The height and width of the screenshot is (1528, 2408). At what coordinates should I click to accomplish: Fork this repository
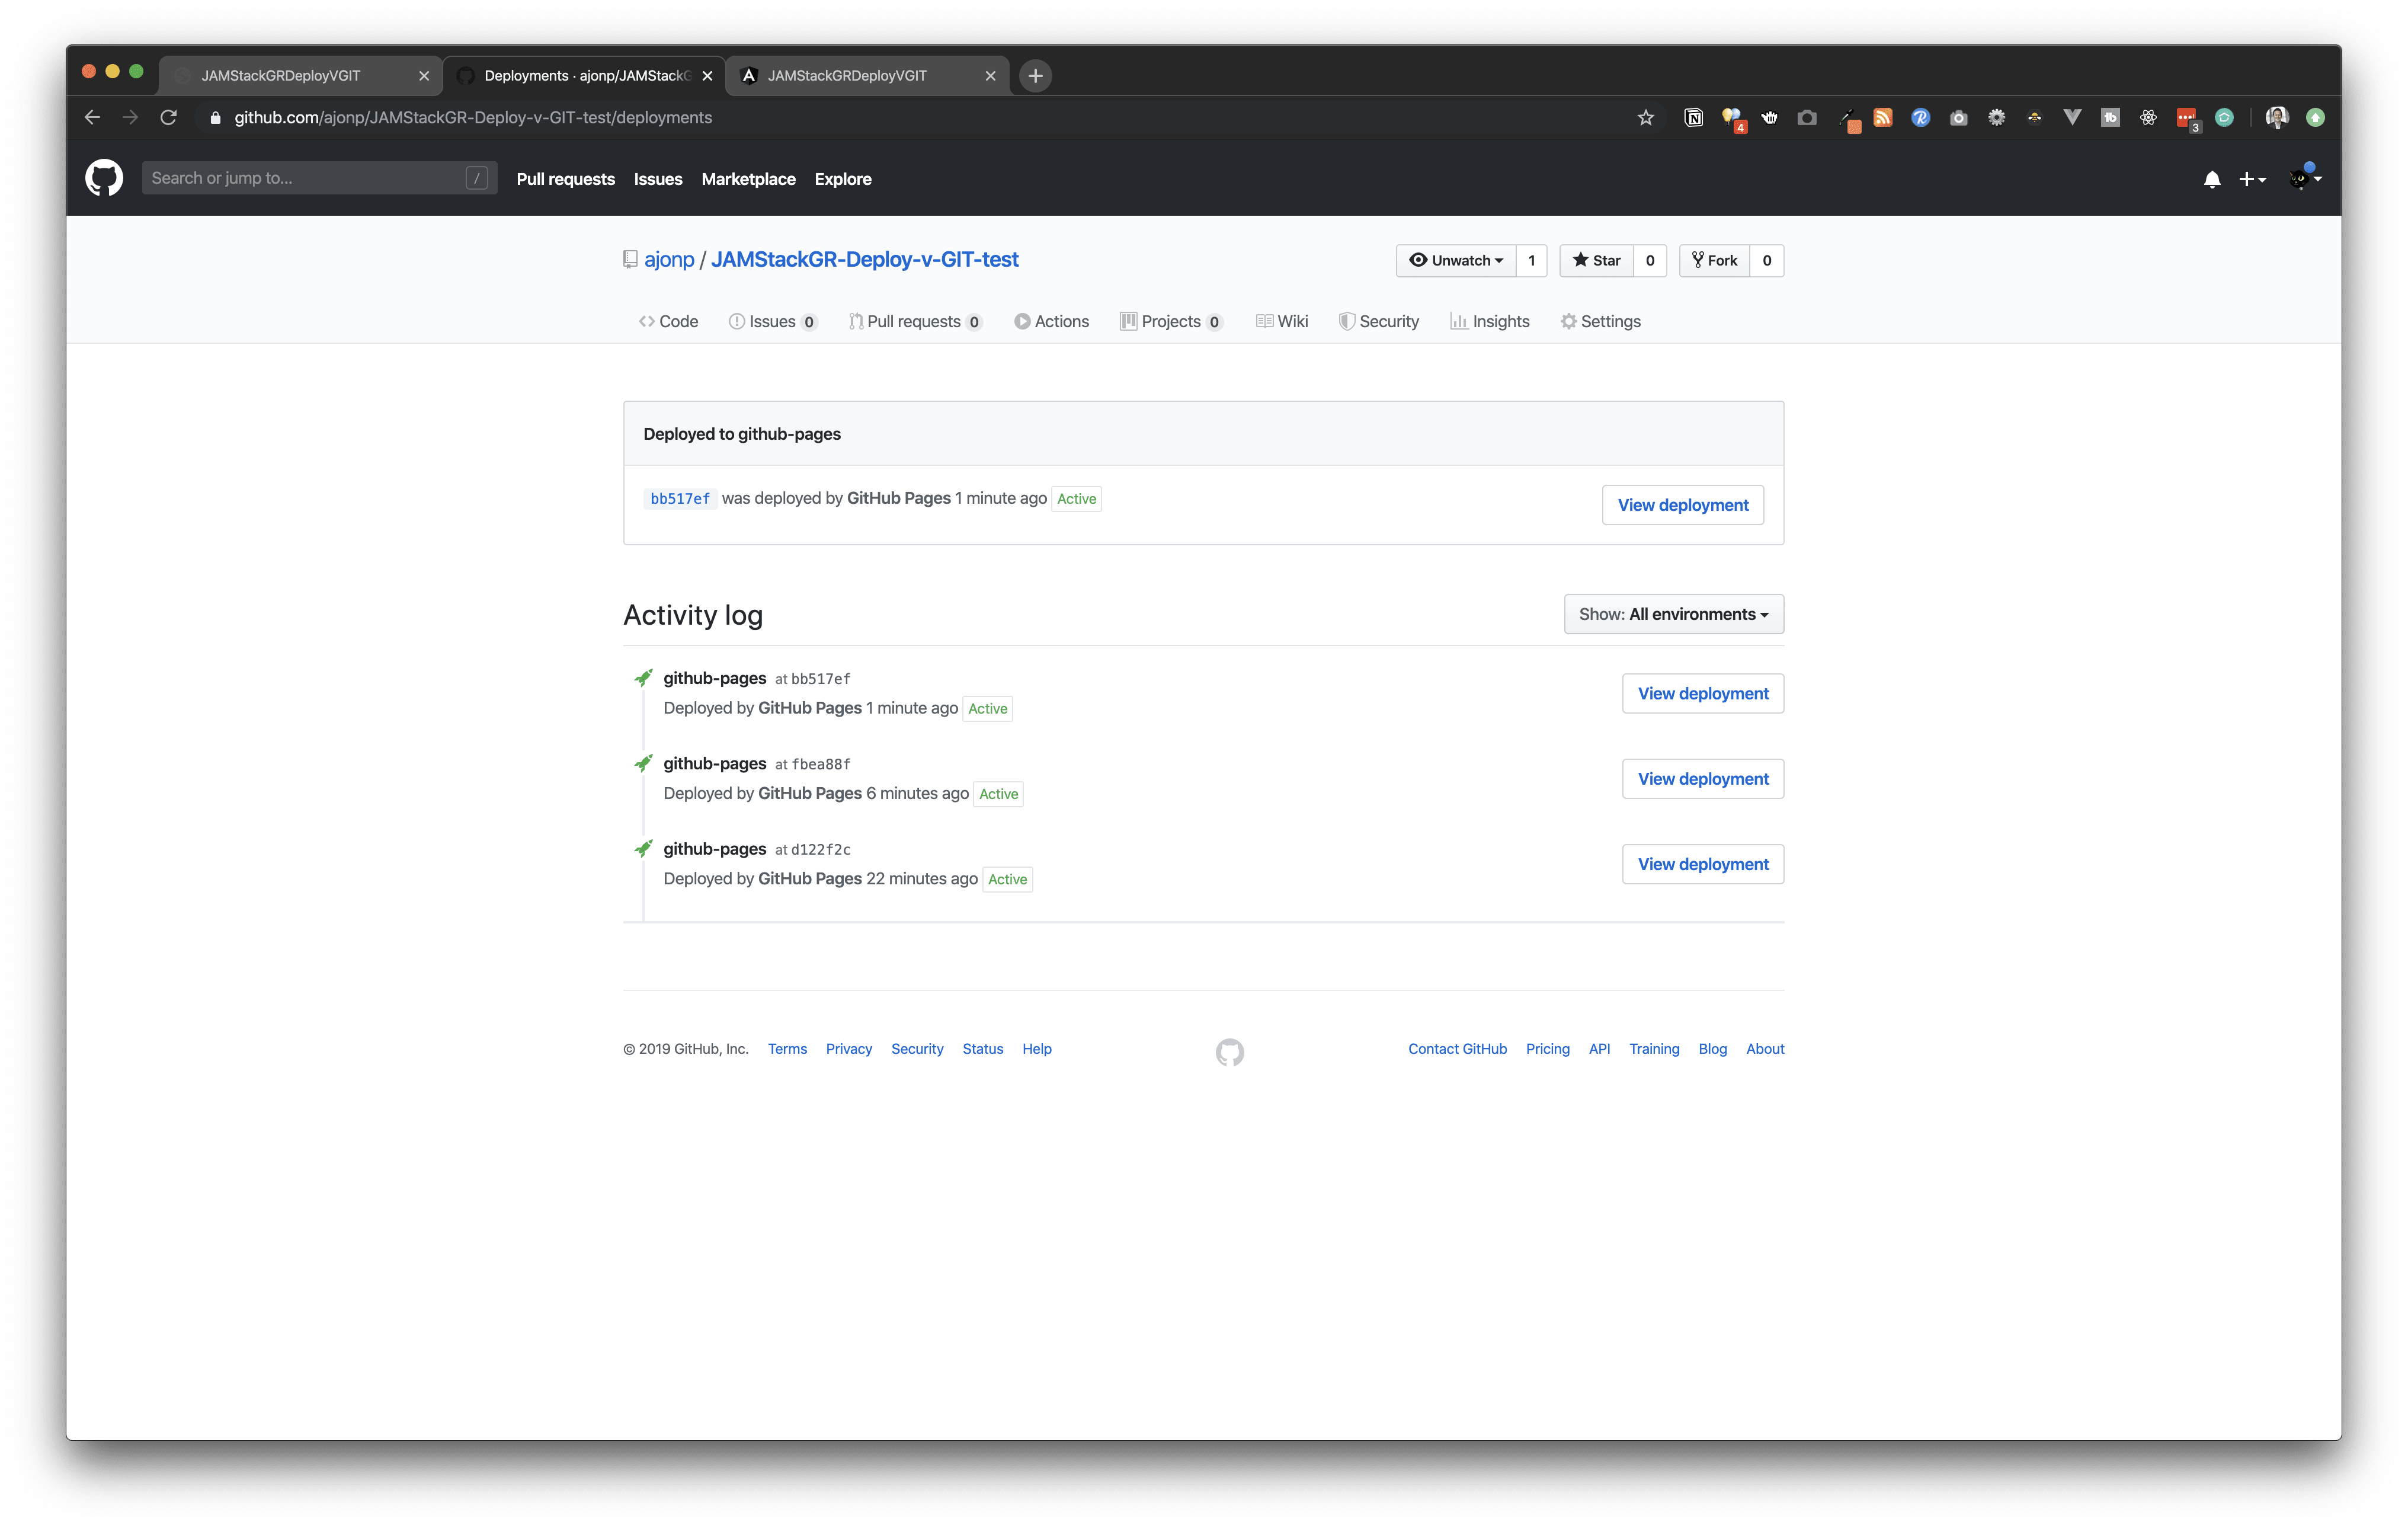1715,260
